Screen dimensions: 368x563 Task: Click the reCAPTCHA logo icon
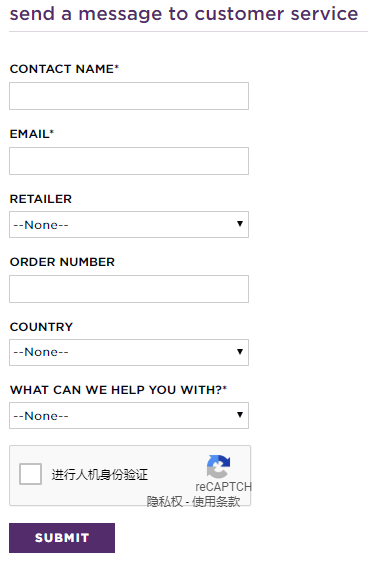[x=218, y=466]
